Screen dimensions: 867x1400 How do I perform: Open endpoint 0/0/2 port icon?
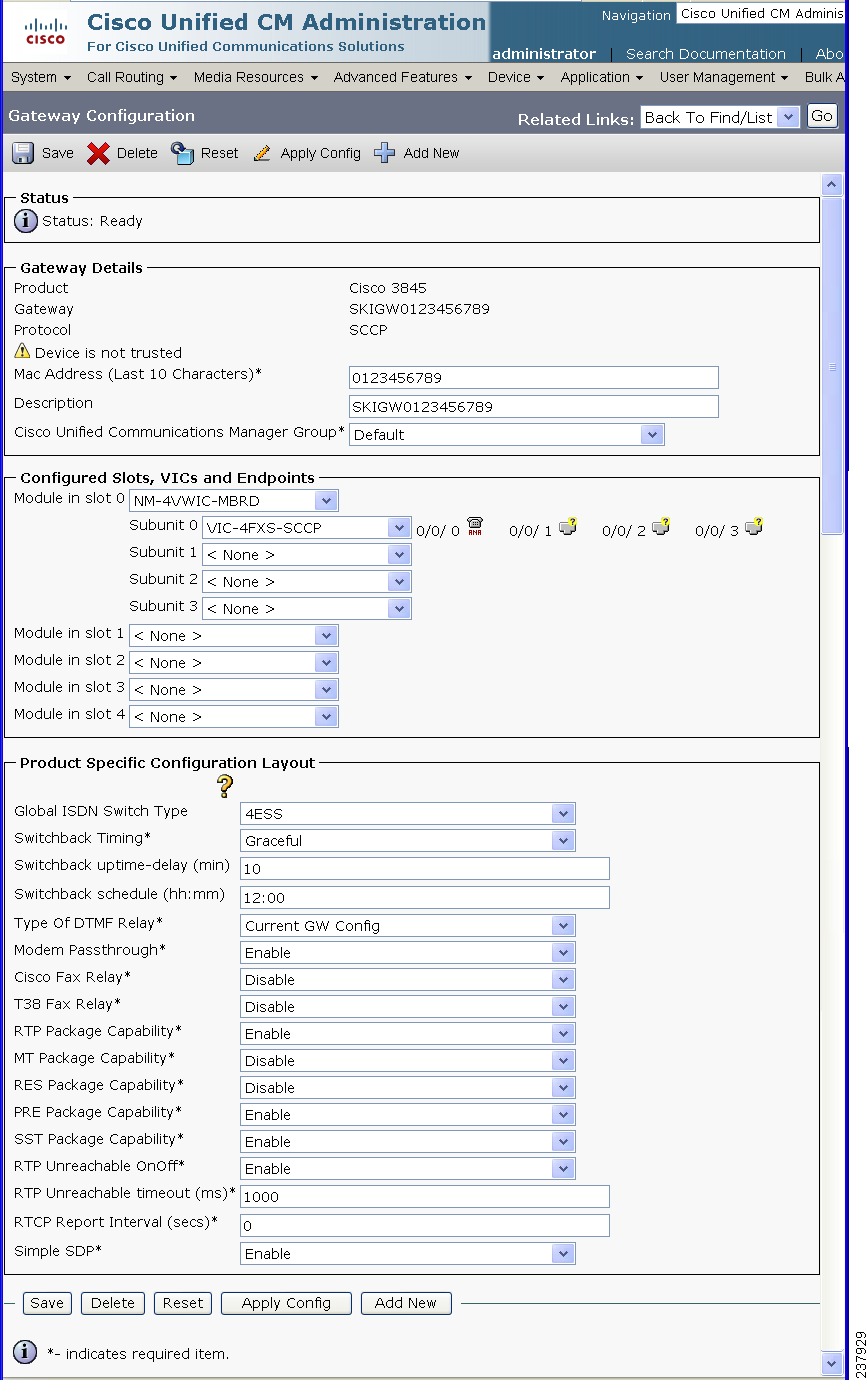pyautogui.click(x=660, y=527)
